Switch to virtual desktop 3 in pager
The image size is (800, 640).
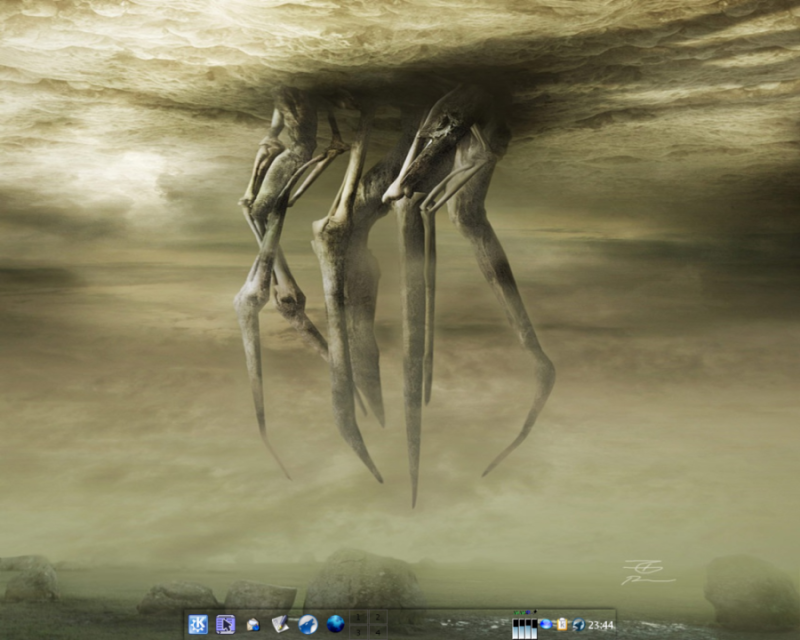(x=359, y=631)
